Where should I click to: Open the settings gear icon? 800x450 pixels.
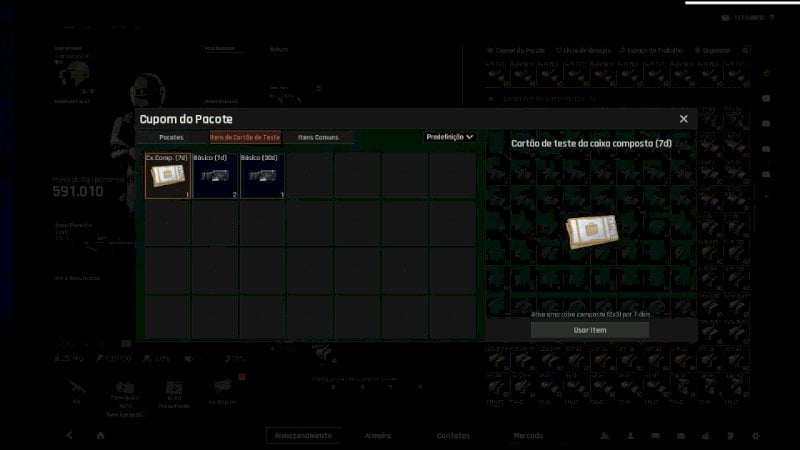[756, 436]
